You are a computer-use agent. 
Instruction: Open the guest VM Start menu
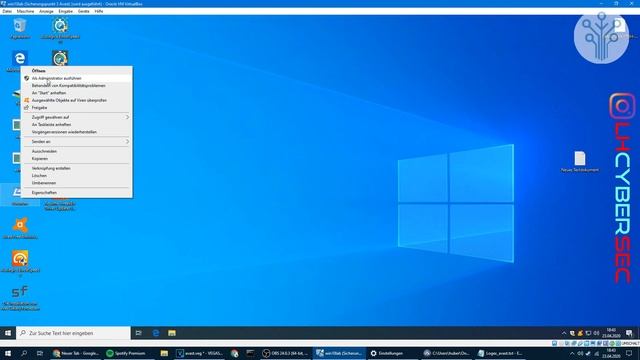click(x=8, y=333)
